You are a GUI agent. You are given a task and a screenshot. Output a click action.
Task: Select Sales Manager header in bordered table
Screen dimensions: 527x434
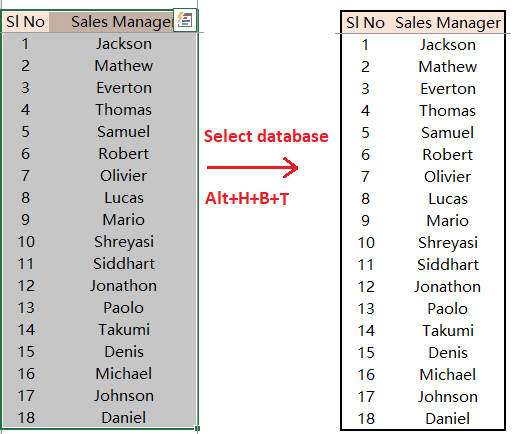point(448,23)
